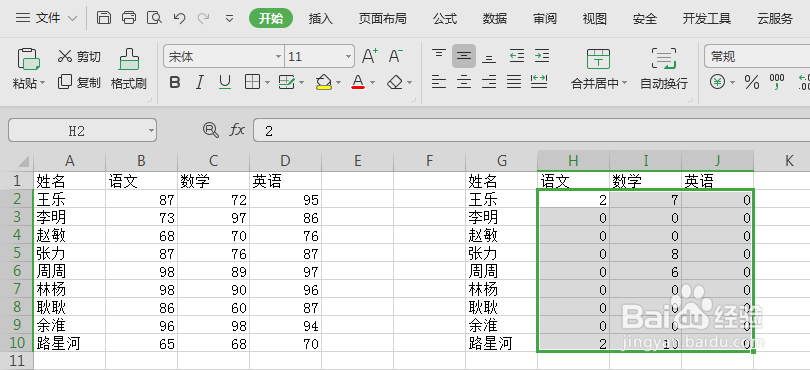Apply thousands separator format

point(777,82)
